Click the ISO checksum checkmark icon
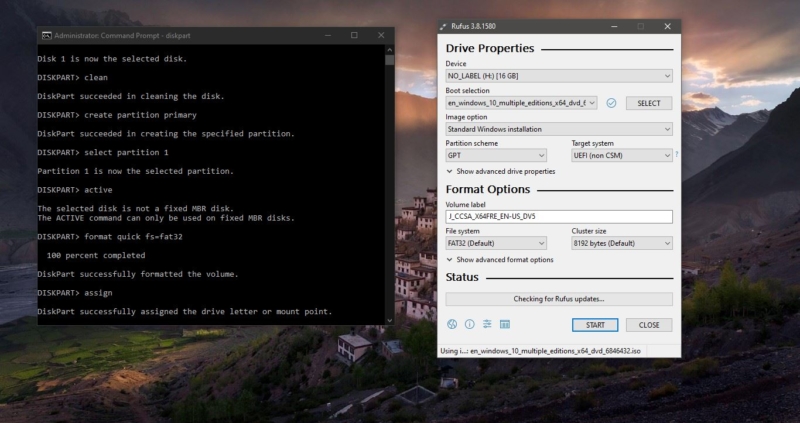The image size is (800, 423). pos(611,103)
